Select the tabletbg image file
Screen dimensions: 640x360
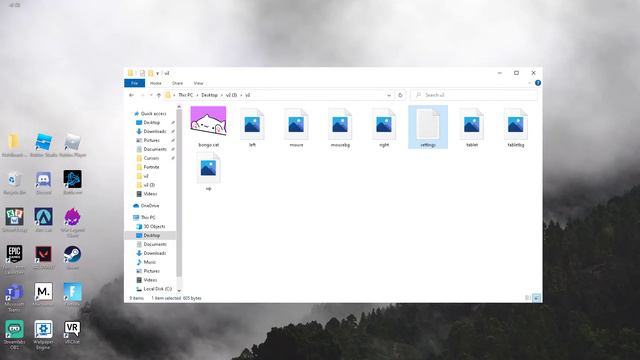(516, 127)
